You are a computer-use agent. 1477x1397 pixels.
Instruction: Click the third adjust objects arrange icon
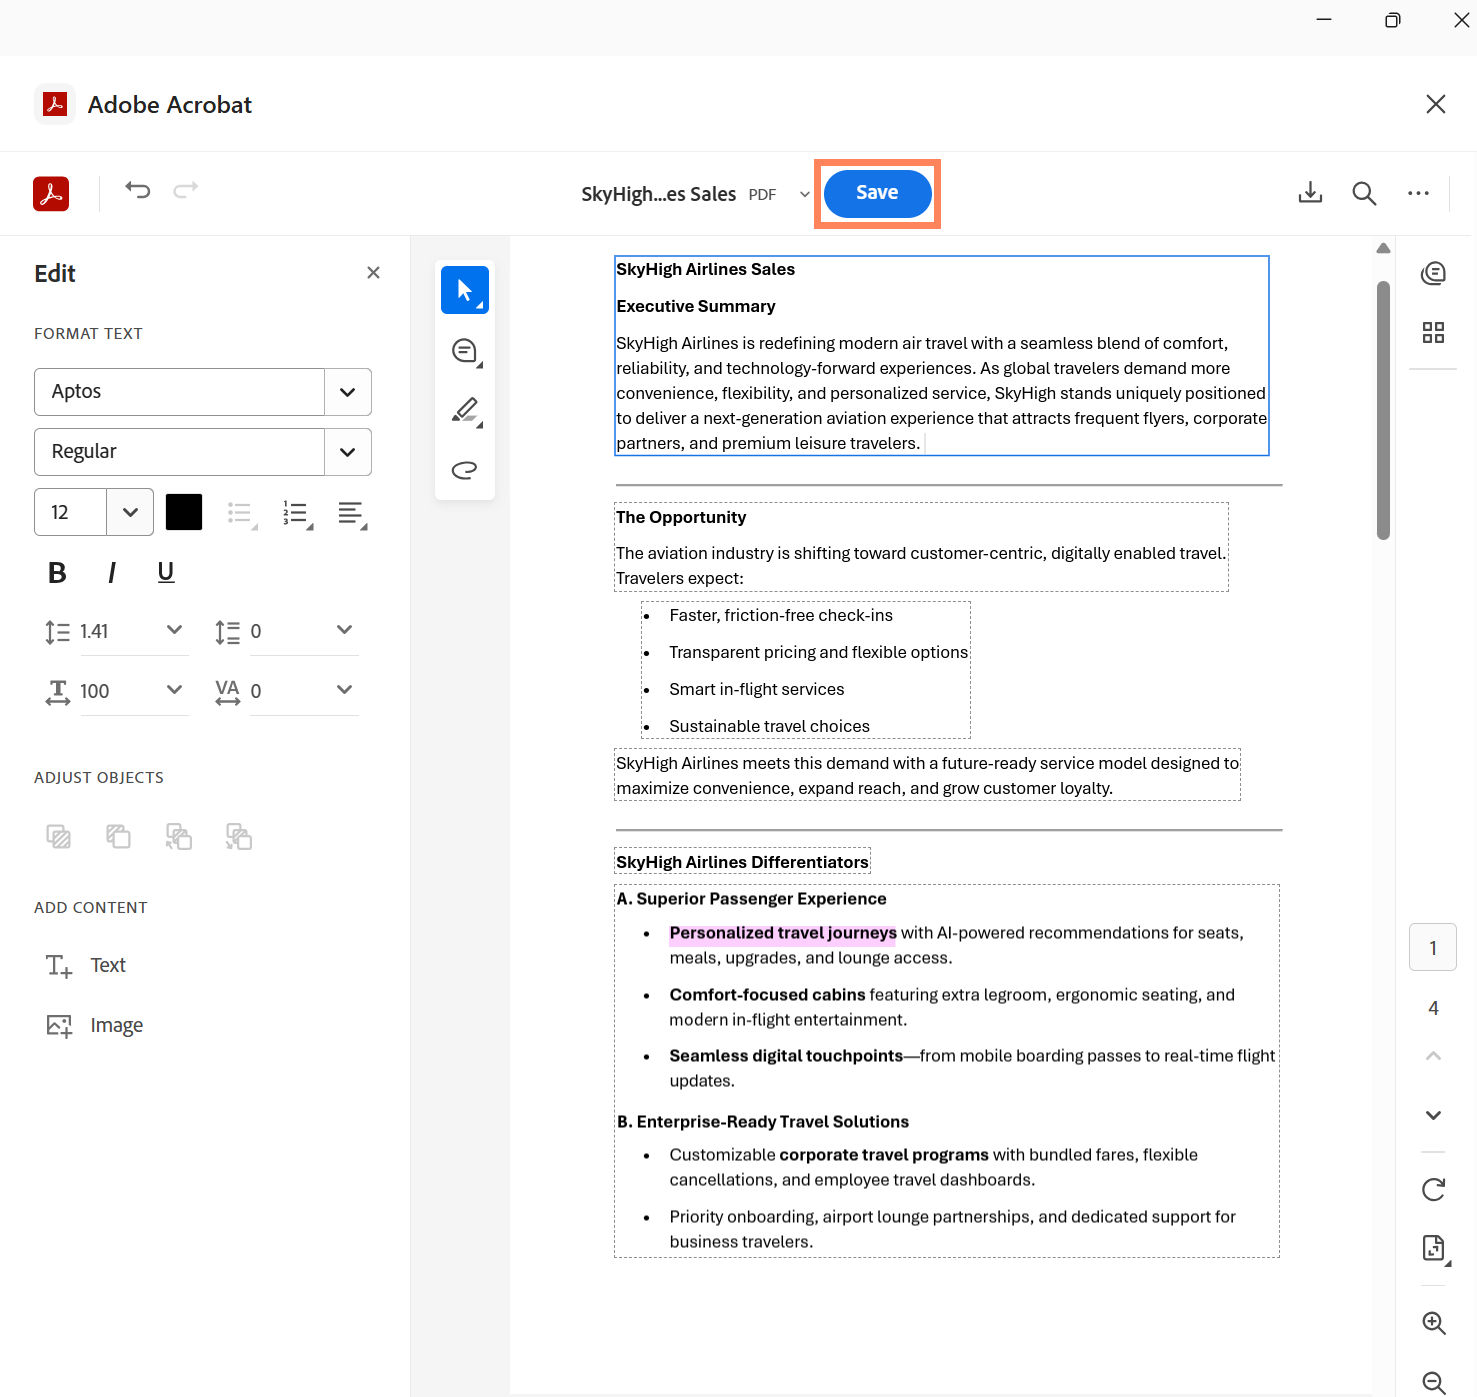[179, 836]
